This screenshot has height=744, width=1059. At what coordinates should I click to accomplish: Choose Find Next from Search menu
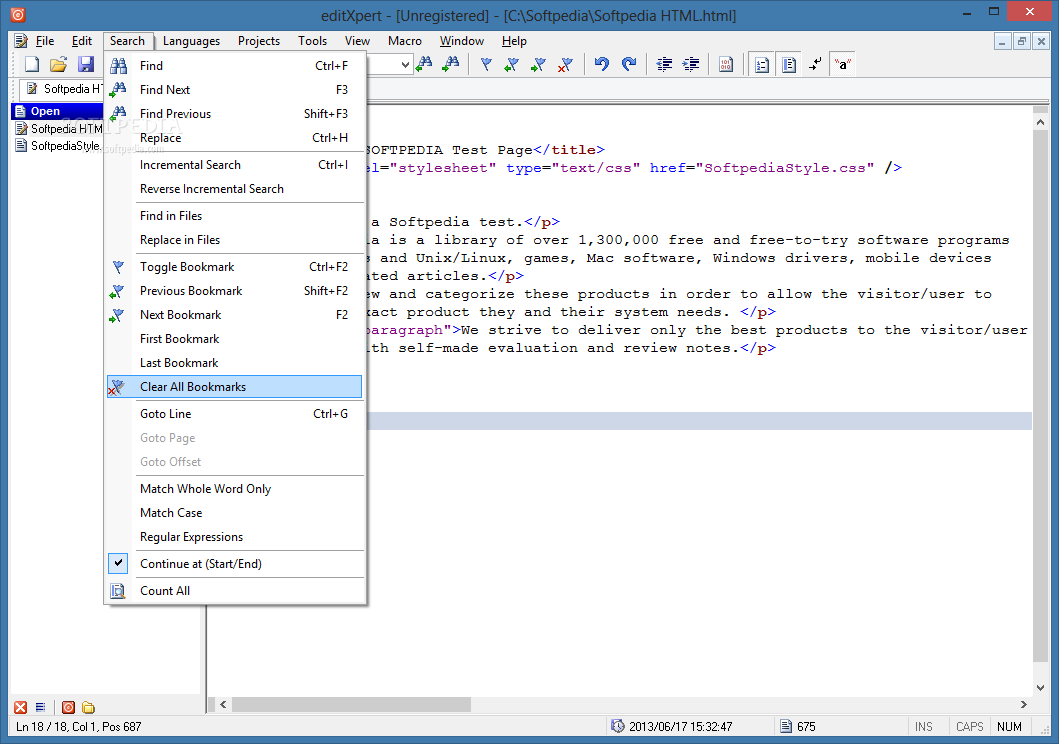pyautogui.click(x=236, y=90)
